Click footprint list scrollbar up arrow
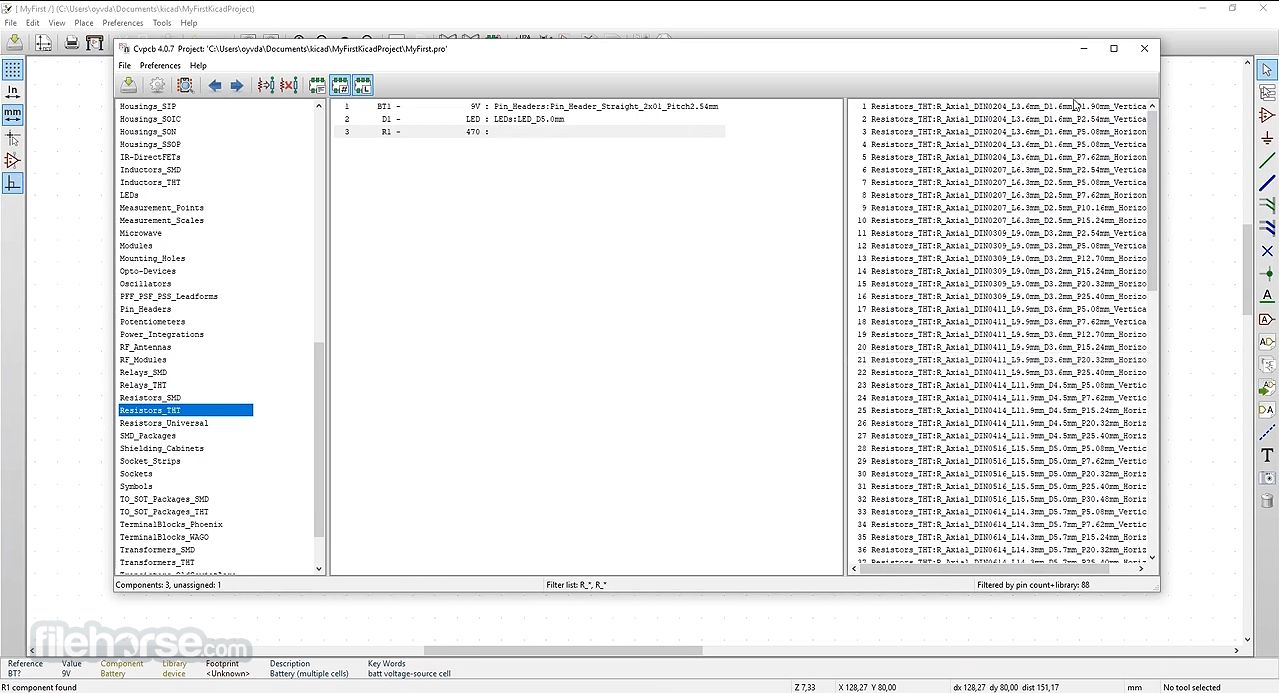The height and width of the screenshot is (693, 1279). tap(1152, 106)
